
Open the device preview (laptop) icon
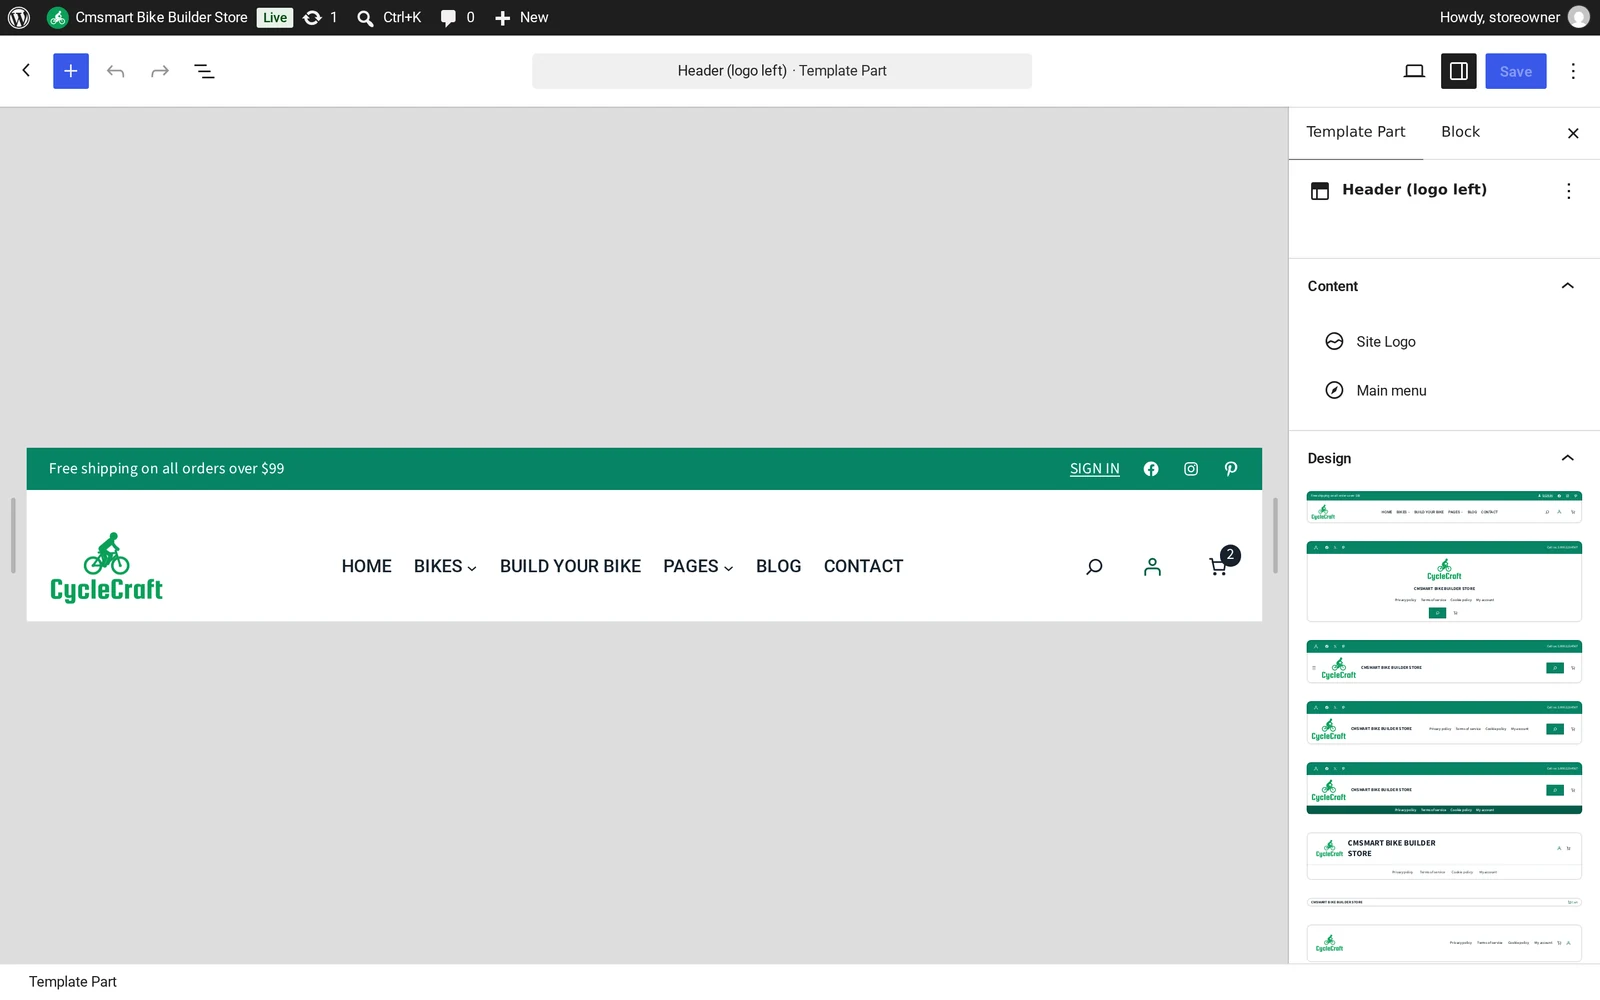(1414, 71)
